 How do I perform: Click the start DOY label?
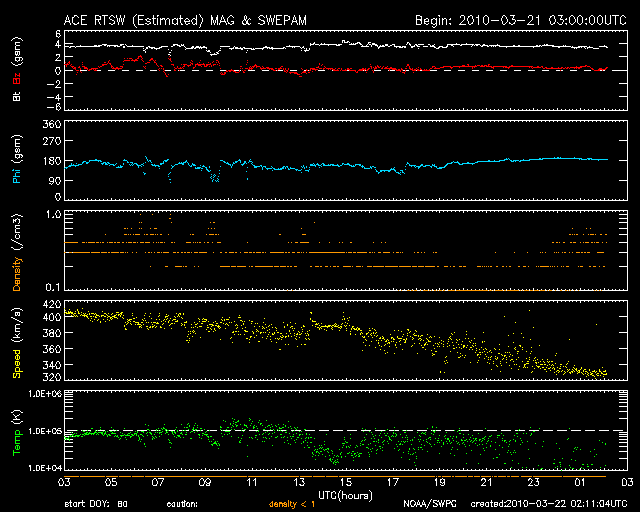pyautogui.click(x=97, y=504)
